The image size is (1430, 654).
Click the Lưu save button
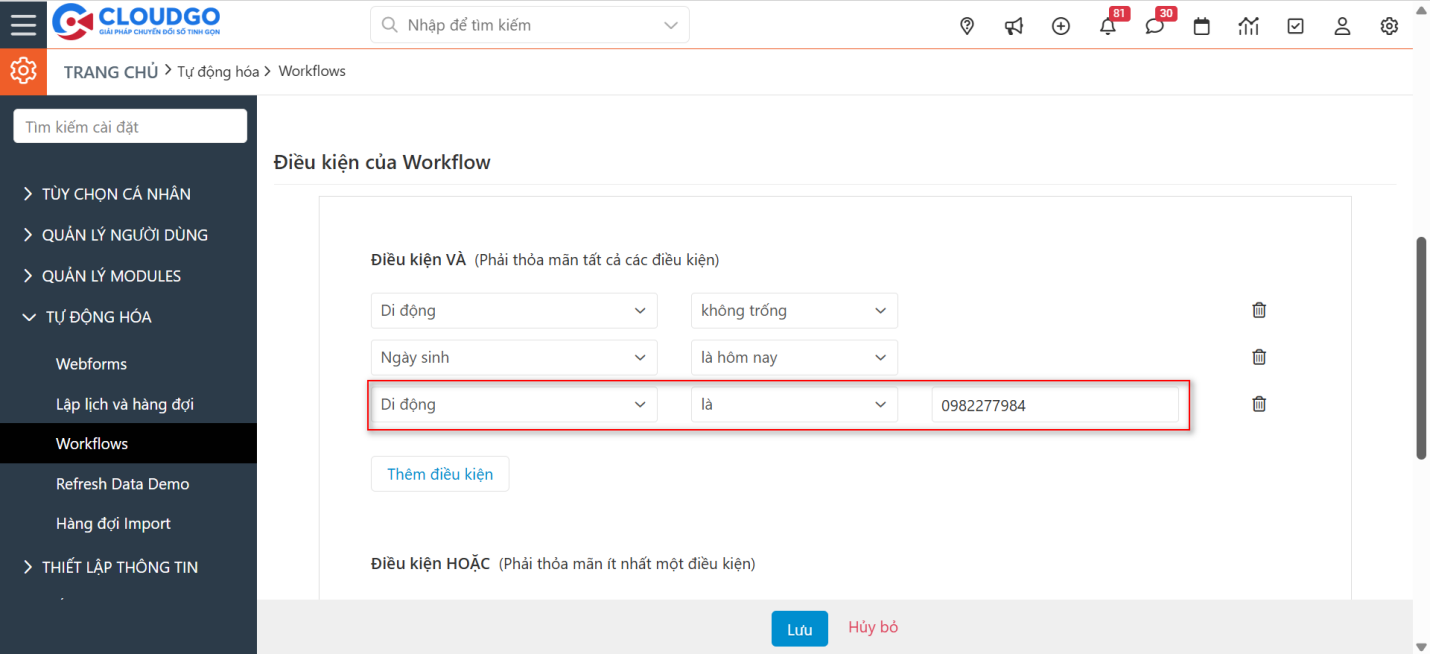[799, 629]
